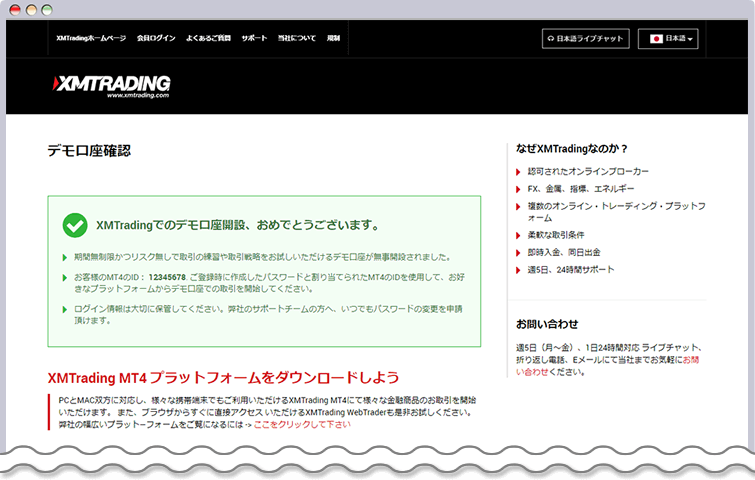Open よくあるご質問 FAQ menu
The image size is (755, 480).
[208, 38]
